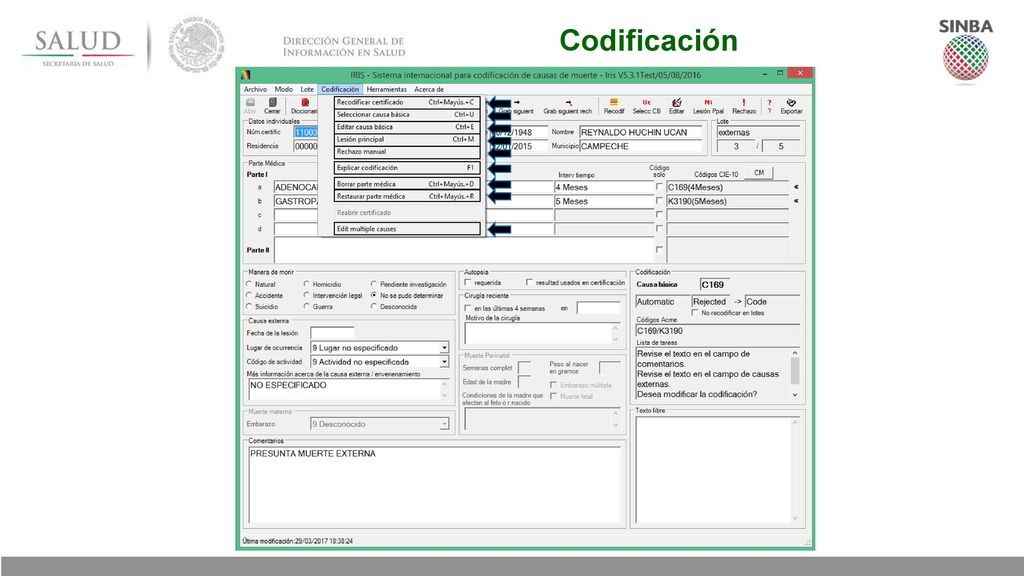Viewport: 1024px width, 576px height.
Task: Check No recodificar en lotes
Action: (695, 313)
